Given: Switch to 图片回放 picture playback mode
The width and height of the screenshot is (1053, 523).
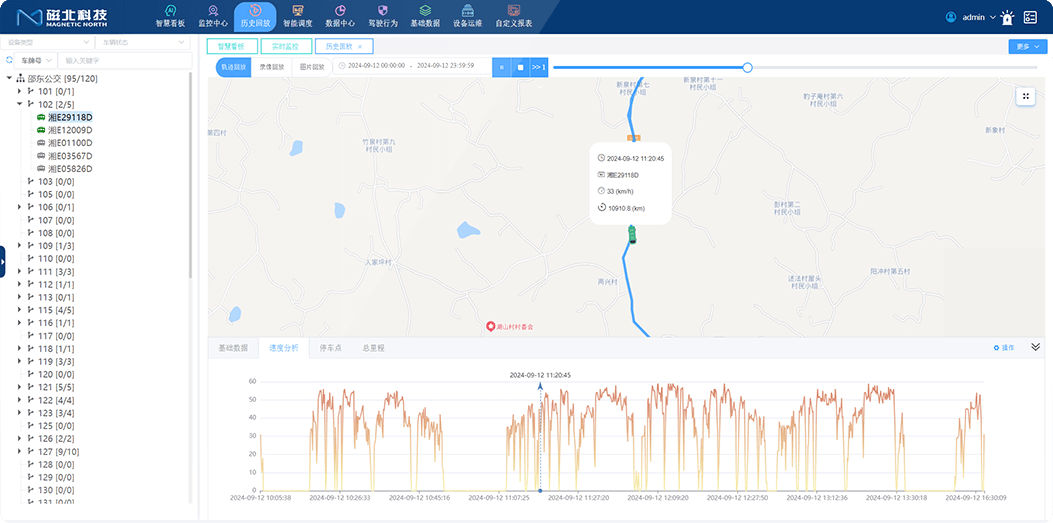Looking at the screenshot, I should point(312,67).
